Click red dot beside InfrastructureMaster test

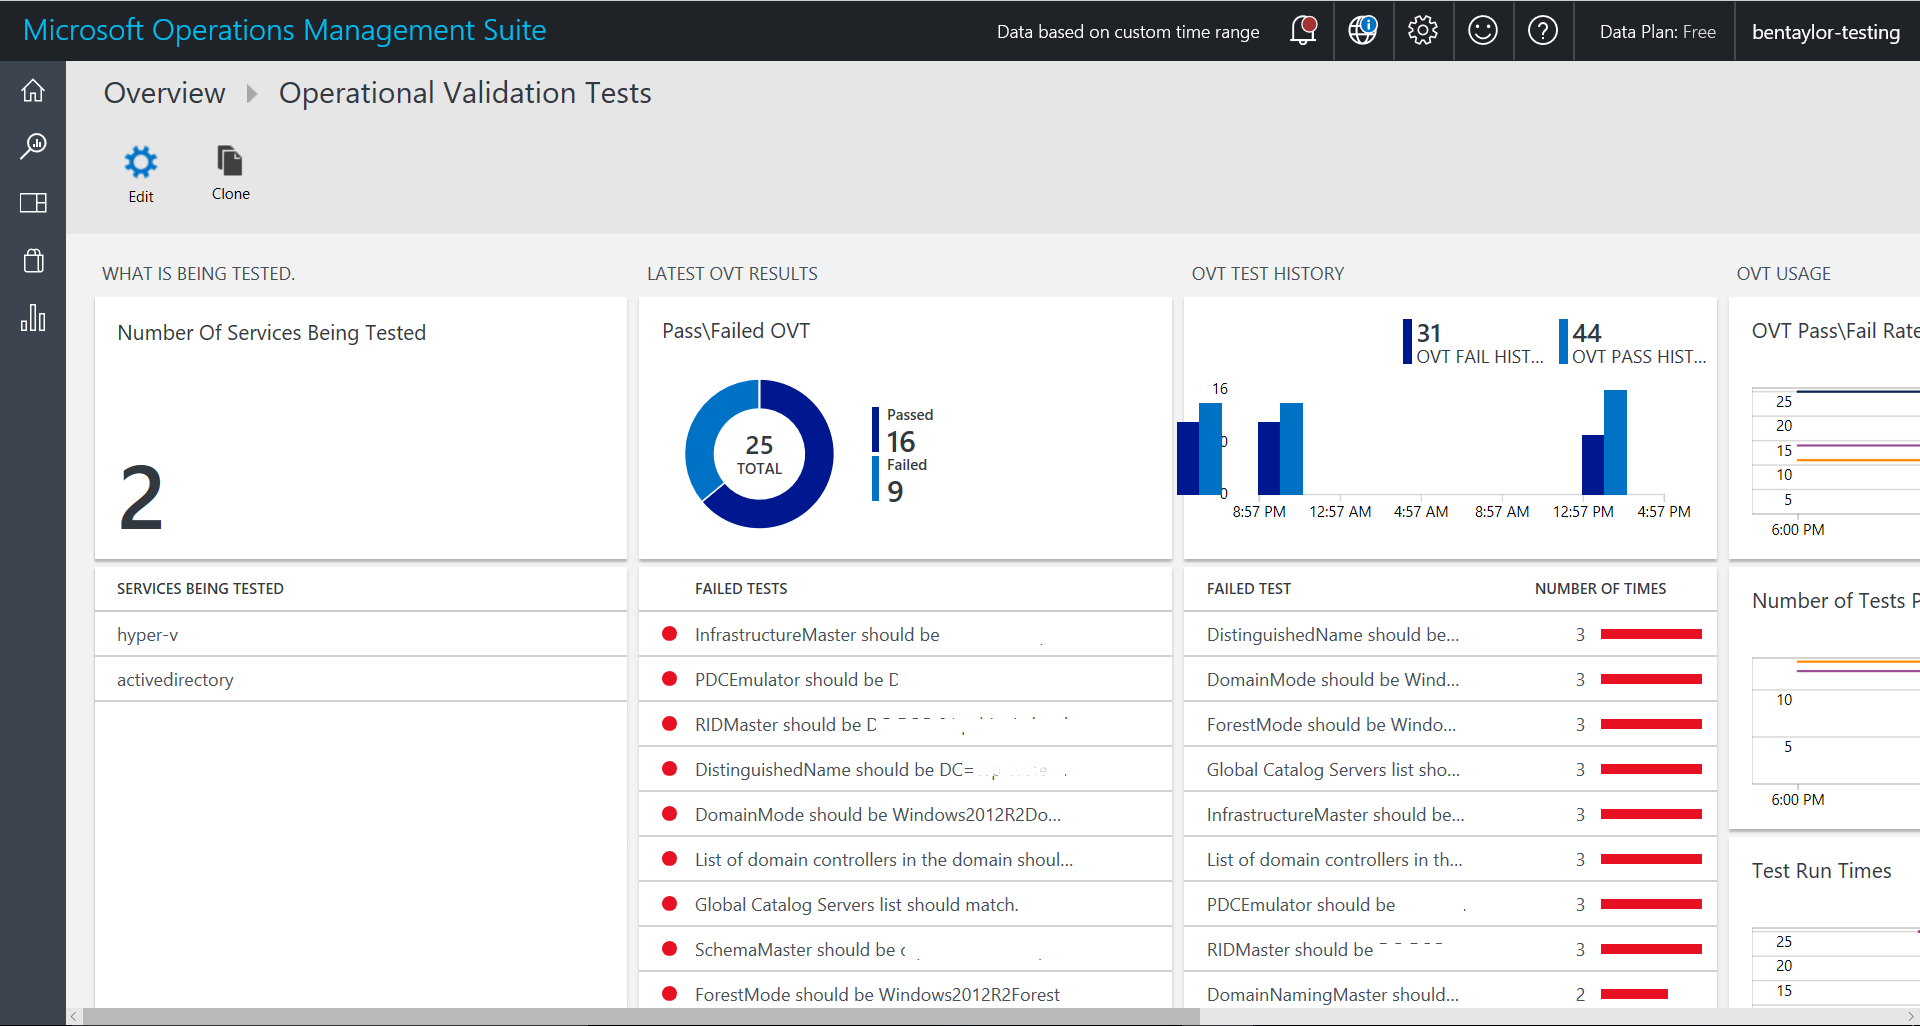pos(670,634)
